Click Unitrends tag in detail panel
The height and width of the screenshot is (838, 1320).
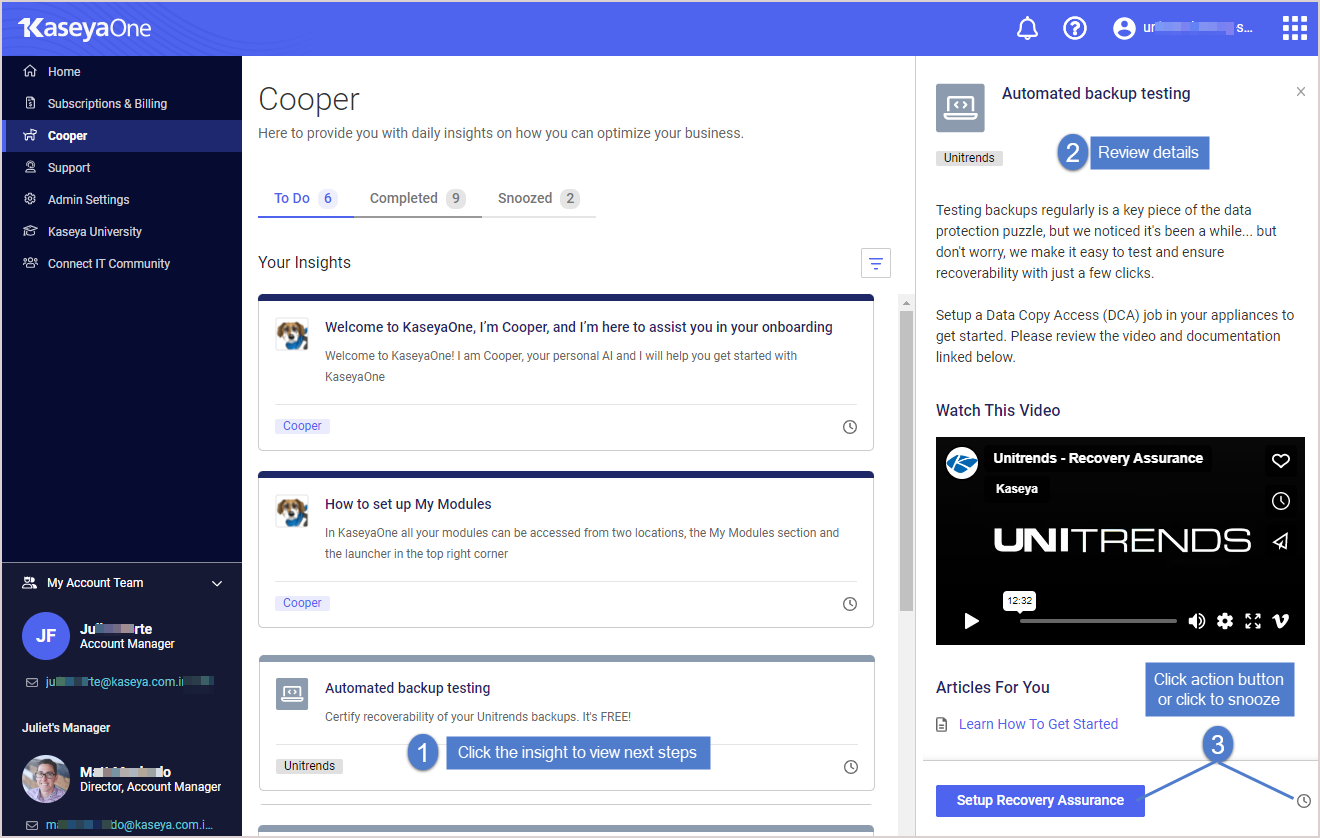click(x=969, y=158)
